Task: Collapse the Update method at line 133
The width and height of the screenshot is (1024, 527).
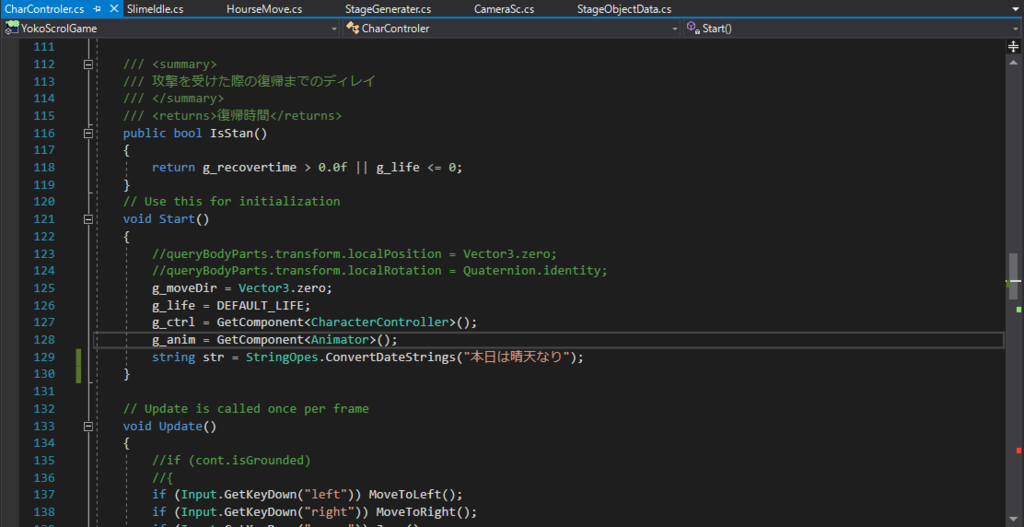Action: click(x=88, y=426)
